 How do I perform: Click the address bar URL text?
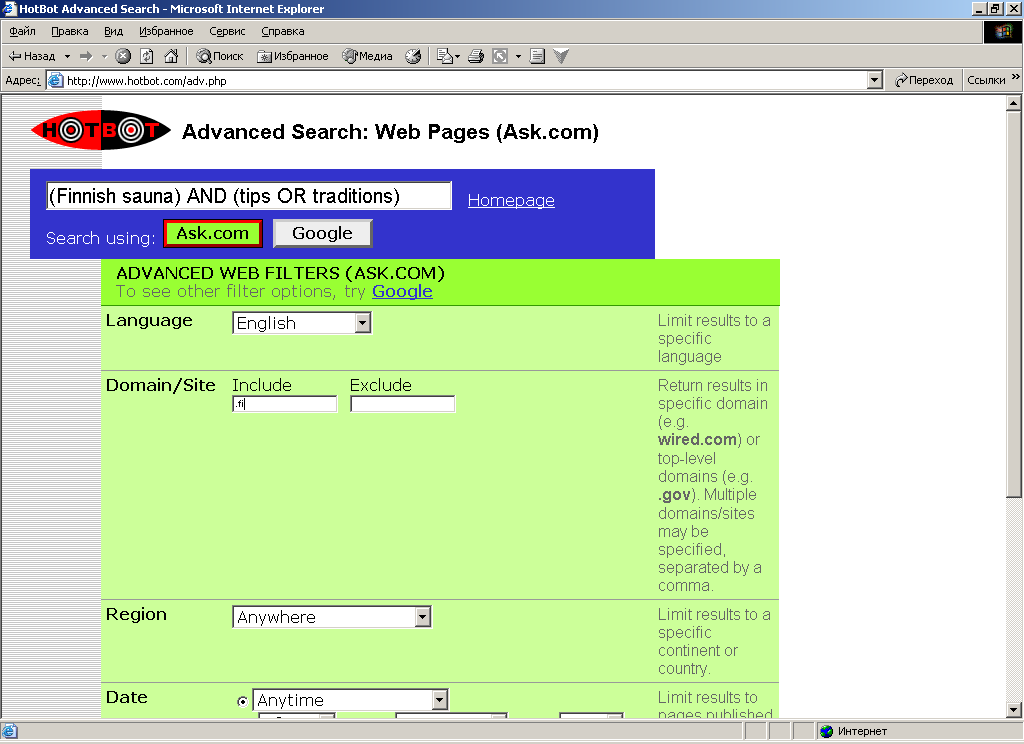coord(147,81)
